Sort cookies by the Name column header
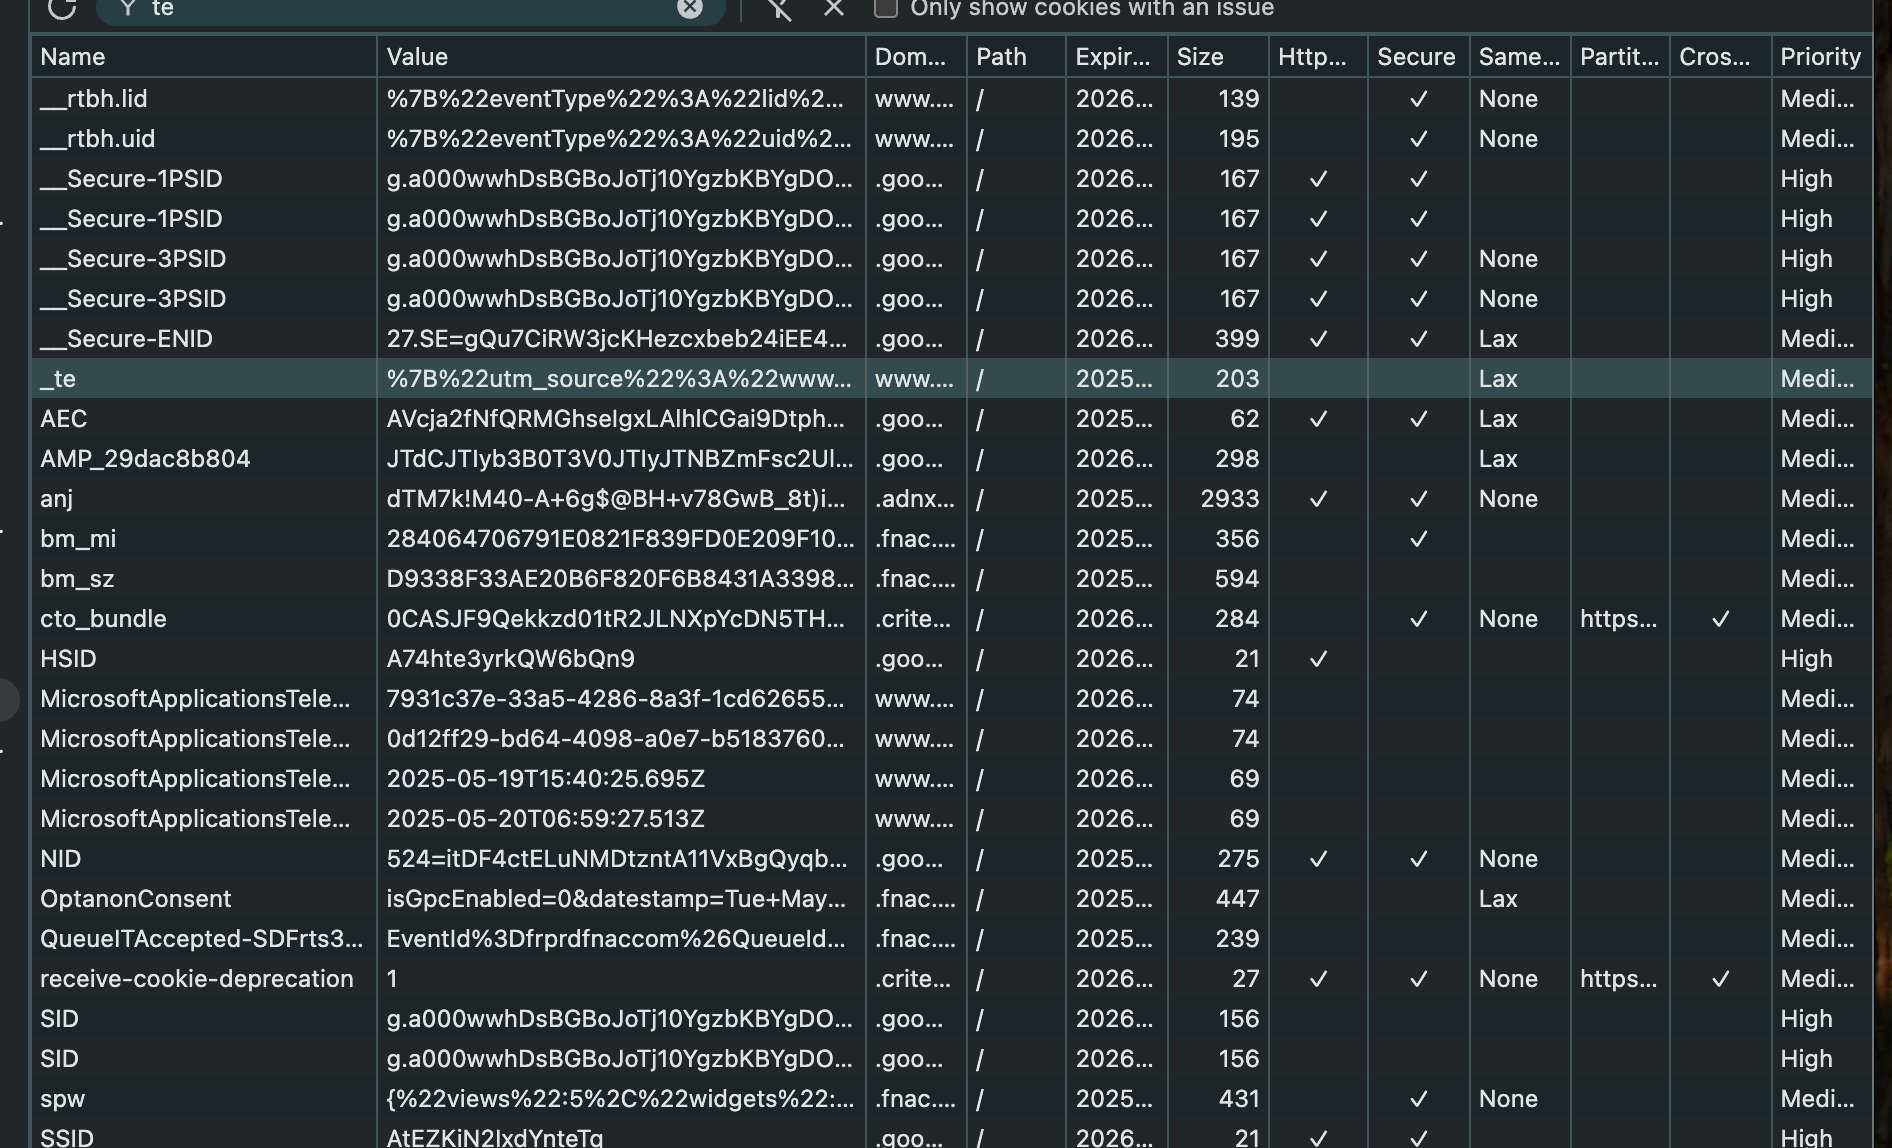 [73, 57]
